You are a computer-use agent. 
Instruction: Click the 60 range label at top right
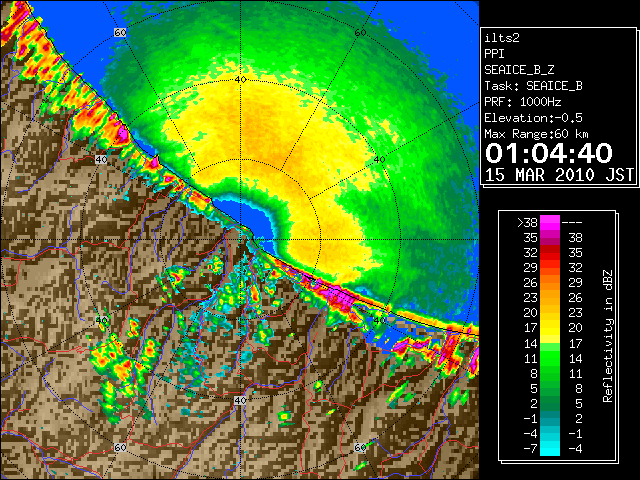[x=360, y=32]
